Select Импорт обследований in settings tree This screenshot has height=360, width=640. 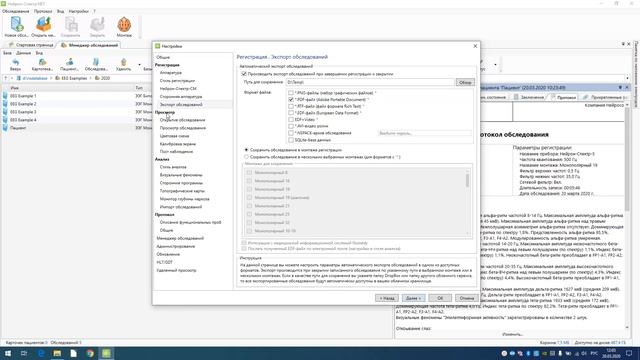click(x=180, y=207)
